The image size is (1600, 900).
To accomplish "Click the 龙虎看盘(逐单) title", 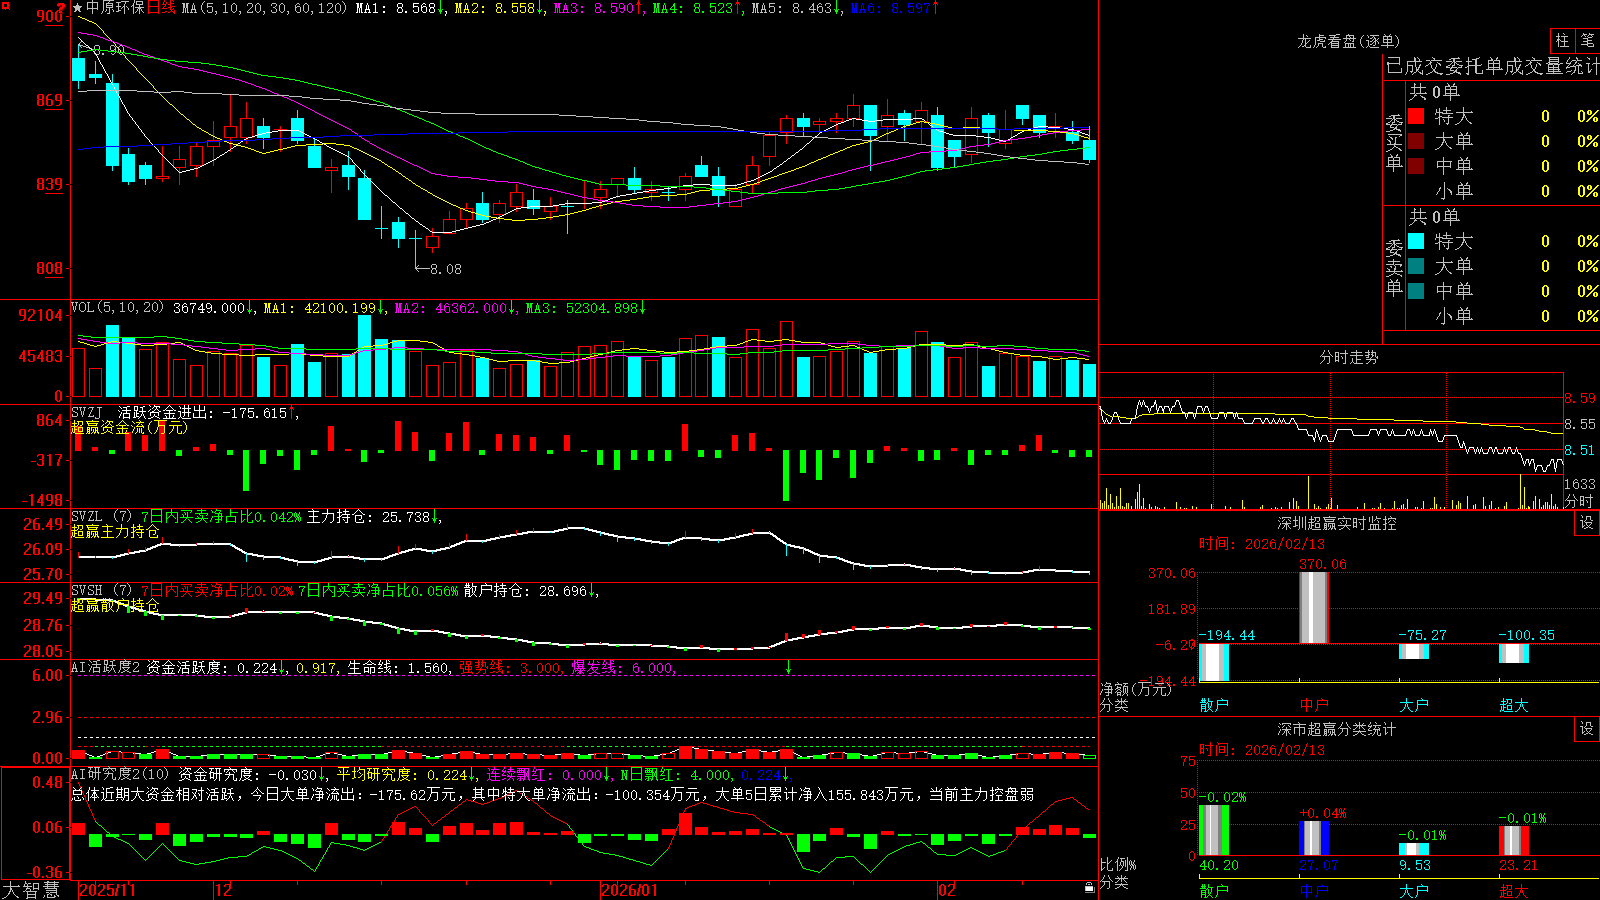I will pyautogui.click(x=1348, y=41).
